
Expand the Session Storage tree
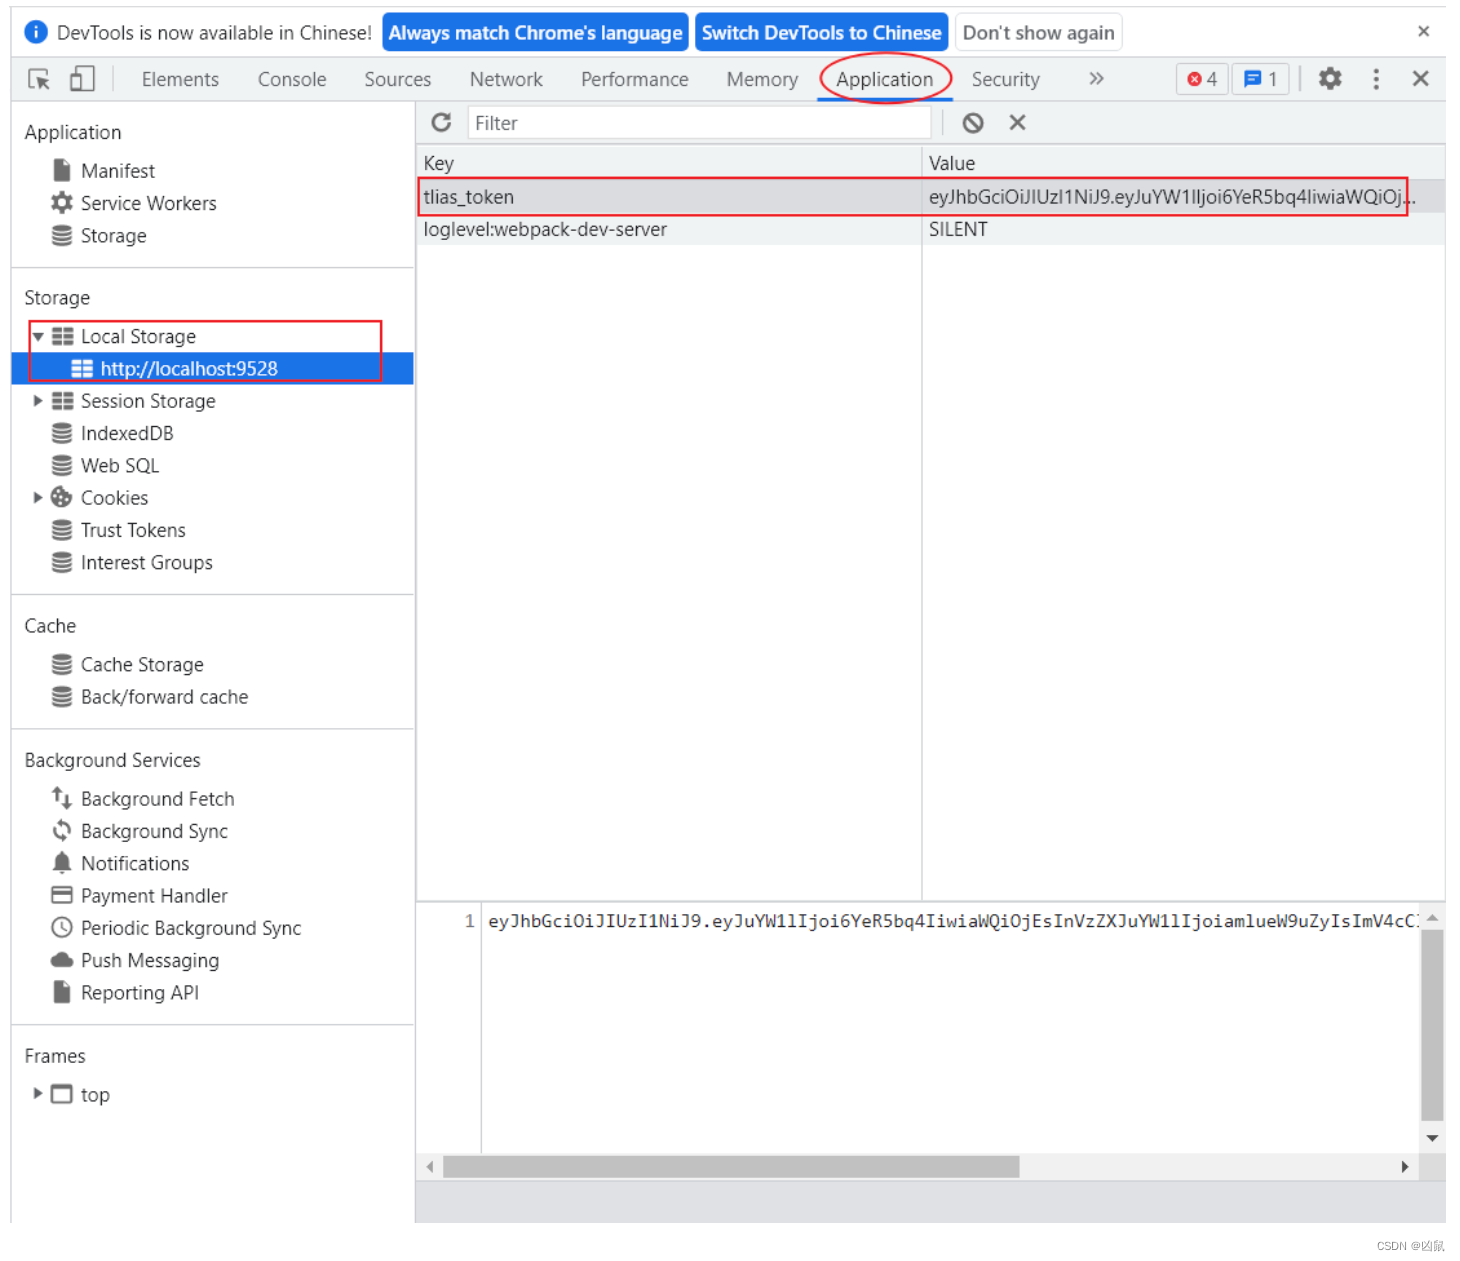tap(37, 401)
